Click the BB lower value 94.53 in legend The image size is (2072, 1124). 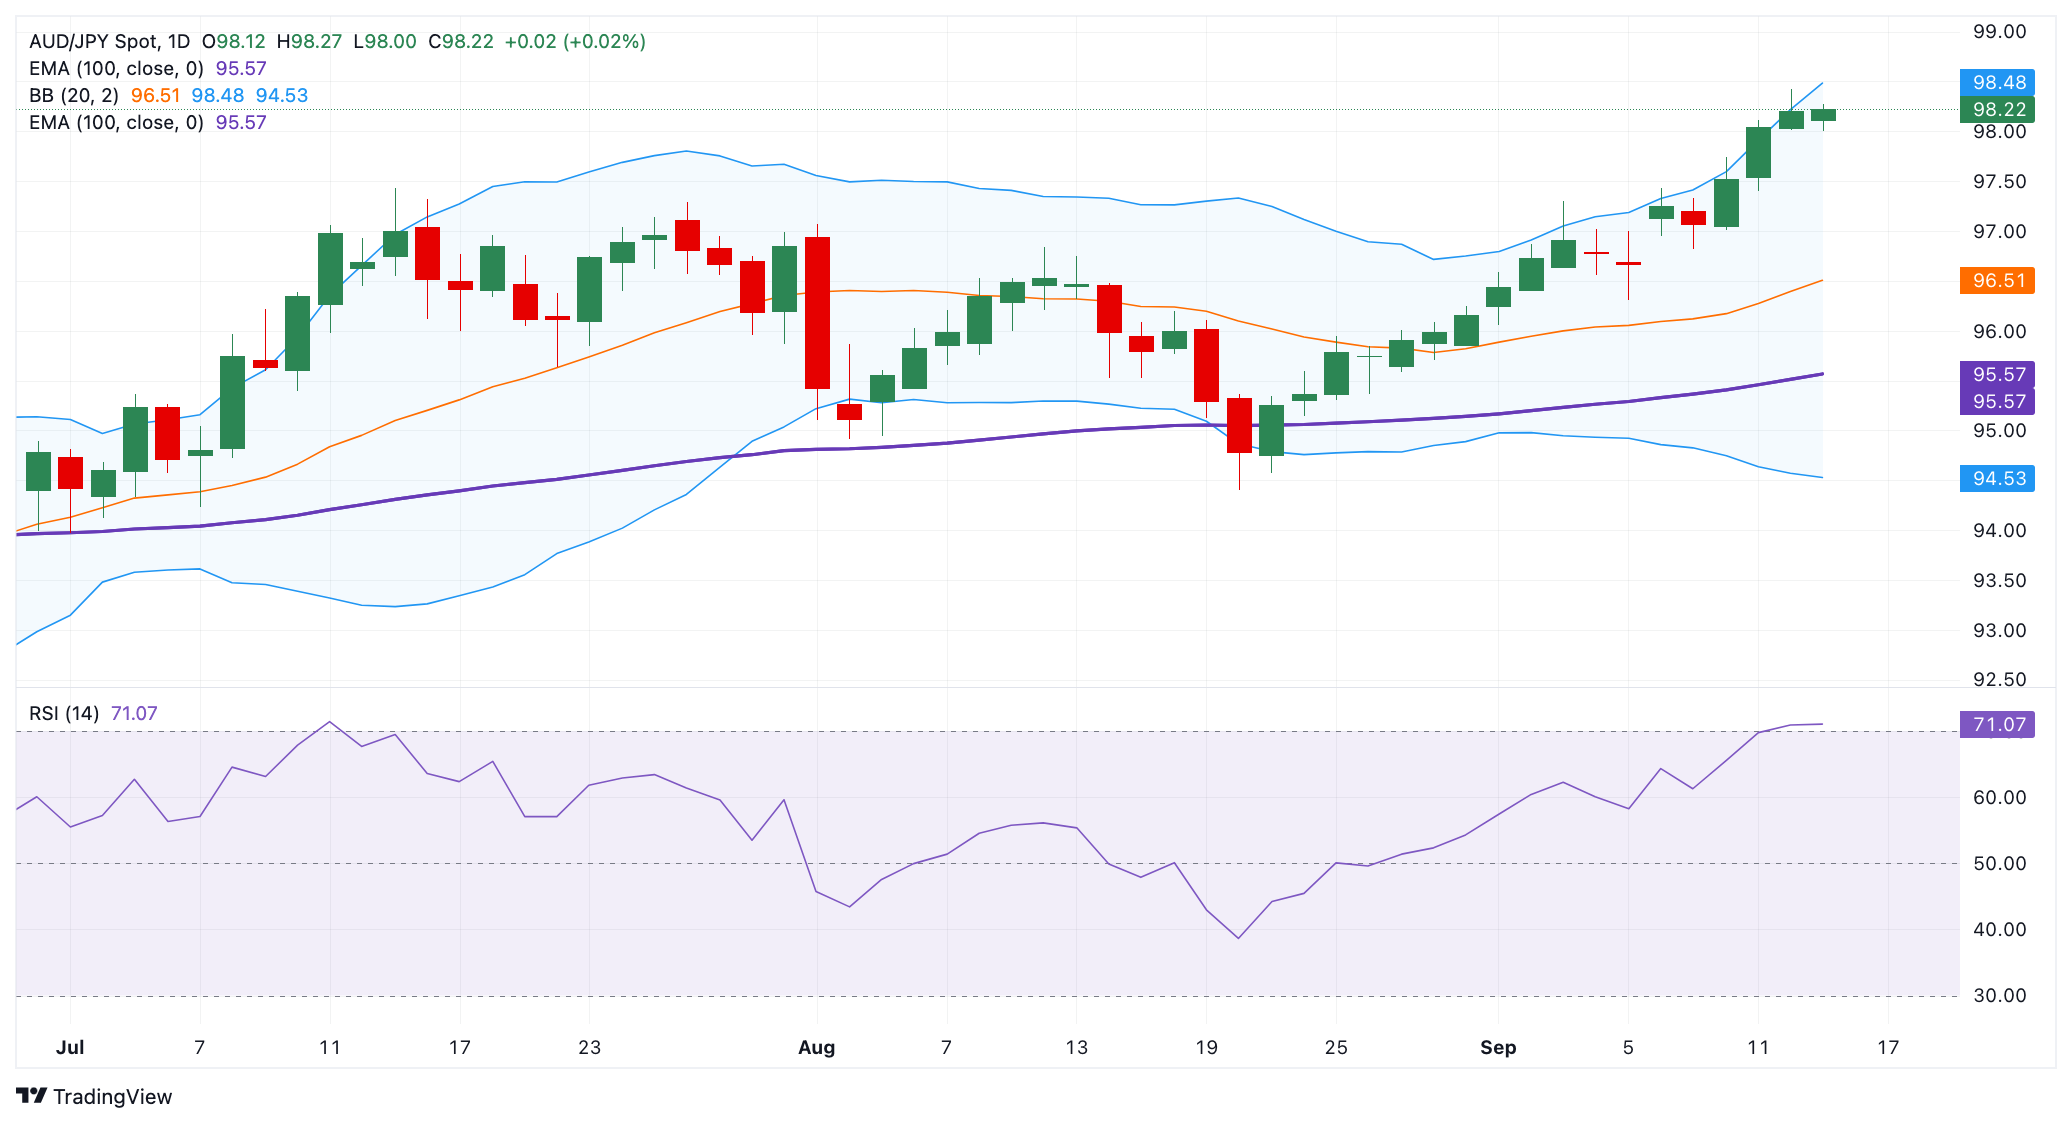pyautogui.click(x=282, y=96)
